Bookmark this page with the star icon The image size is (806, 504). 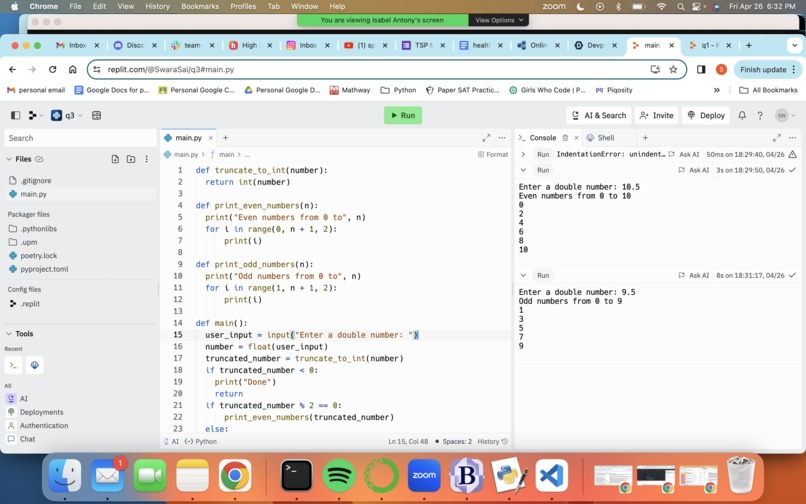click(x=673, y=69)
